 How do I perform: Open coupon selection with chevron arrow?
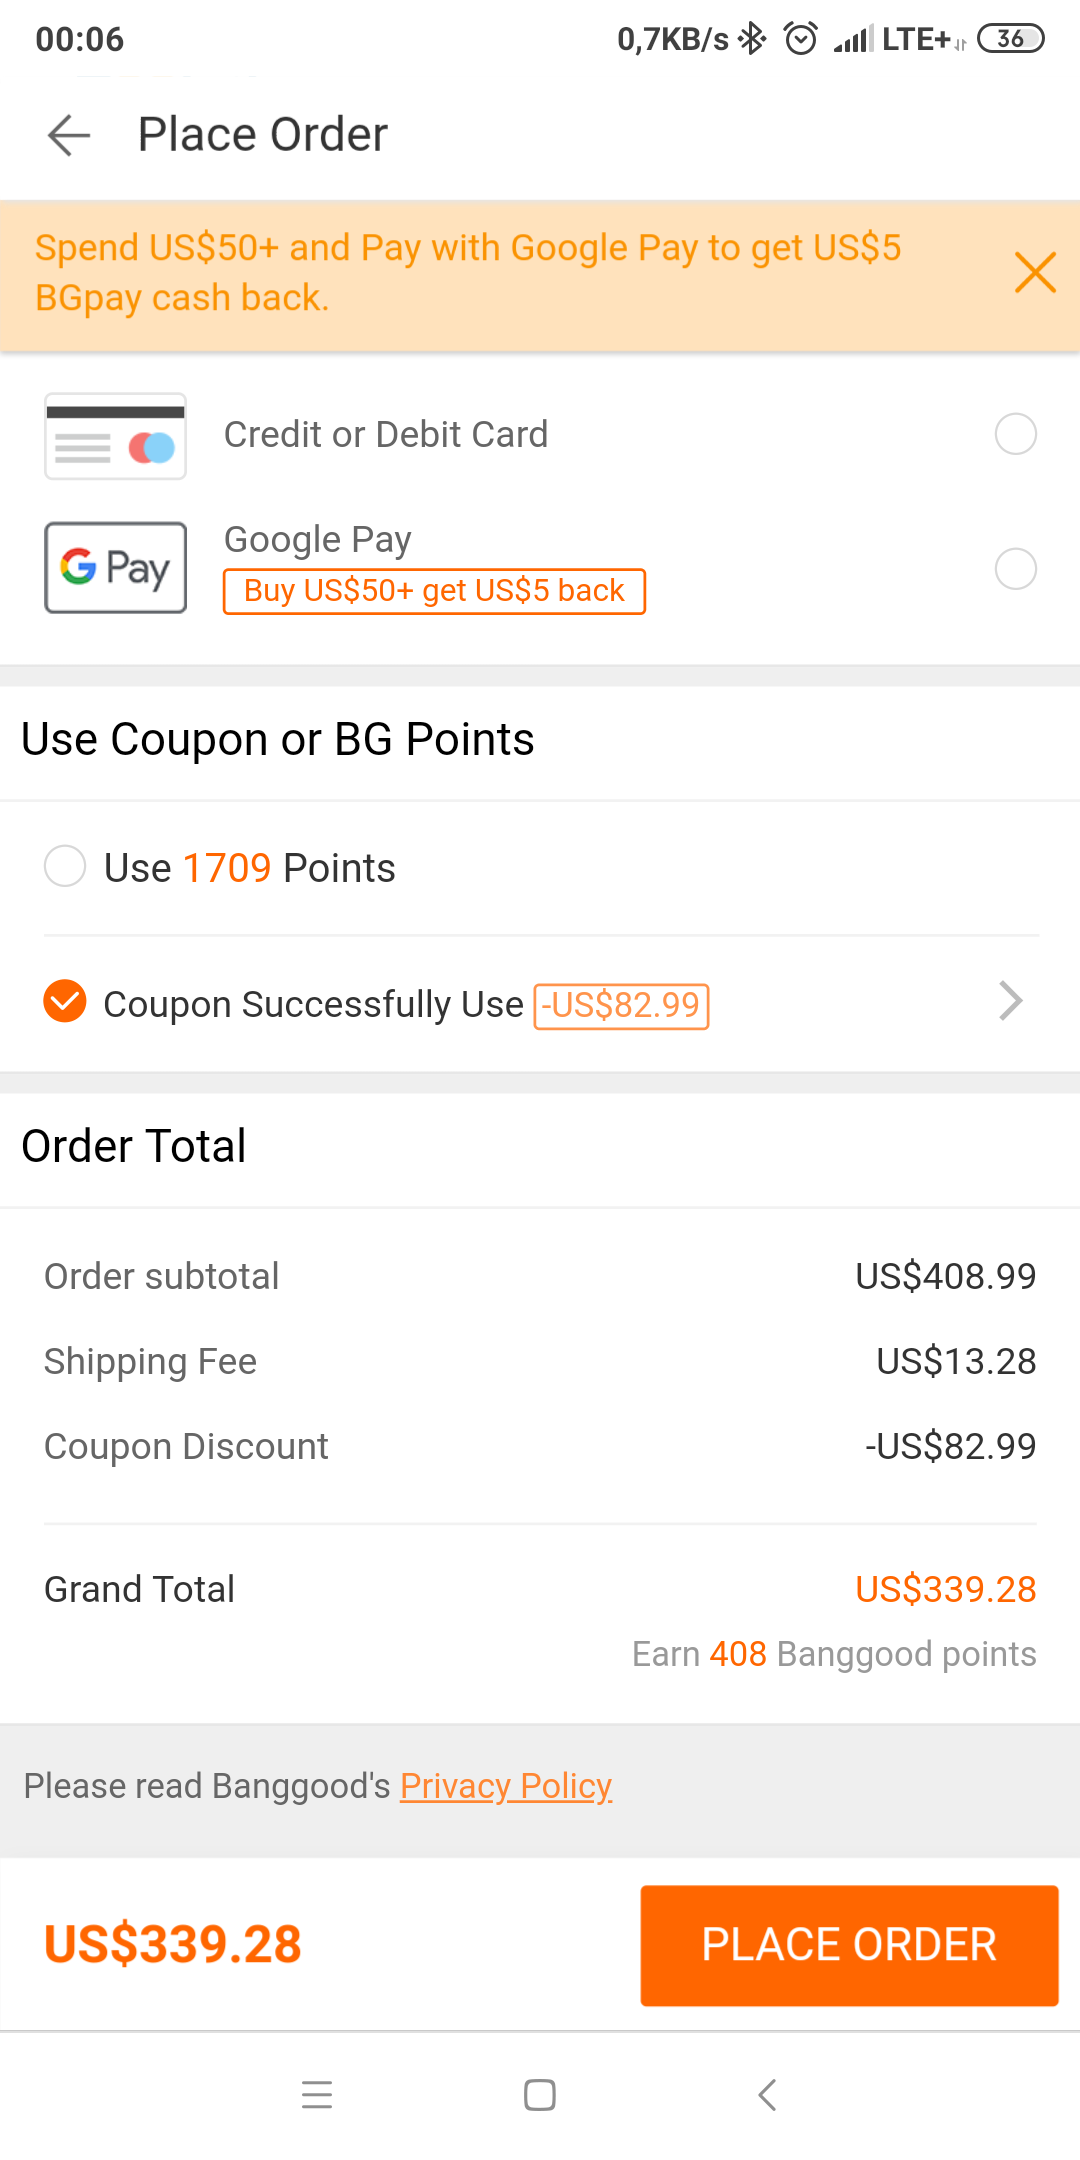1011,1001
